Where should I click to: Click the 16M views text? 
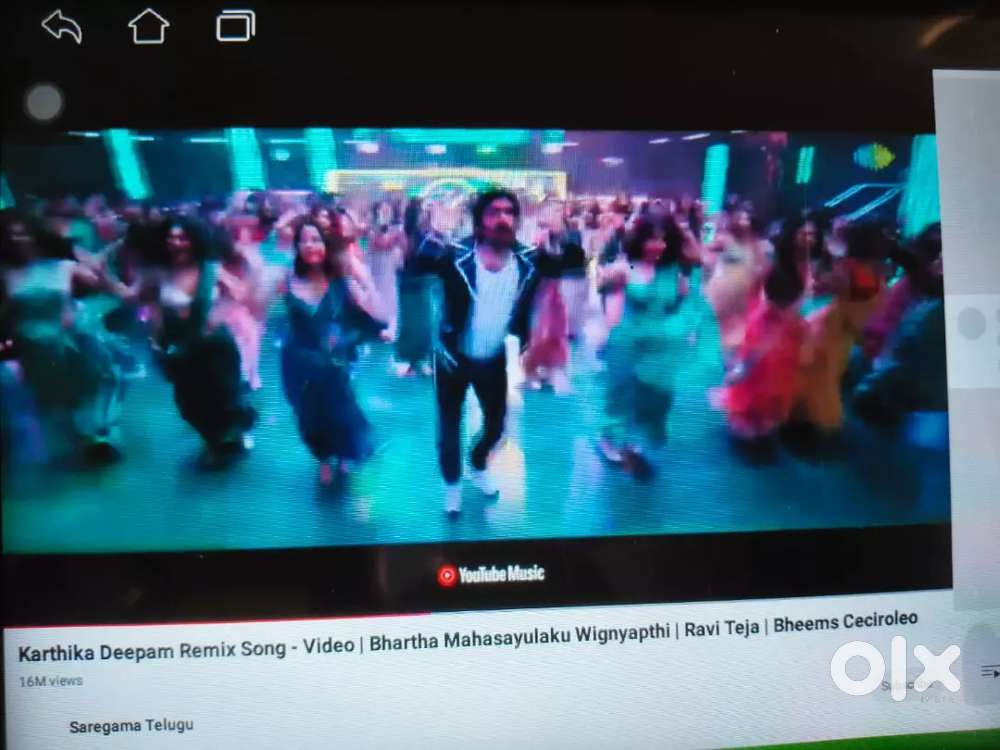51,681
